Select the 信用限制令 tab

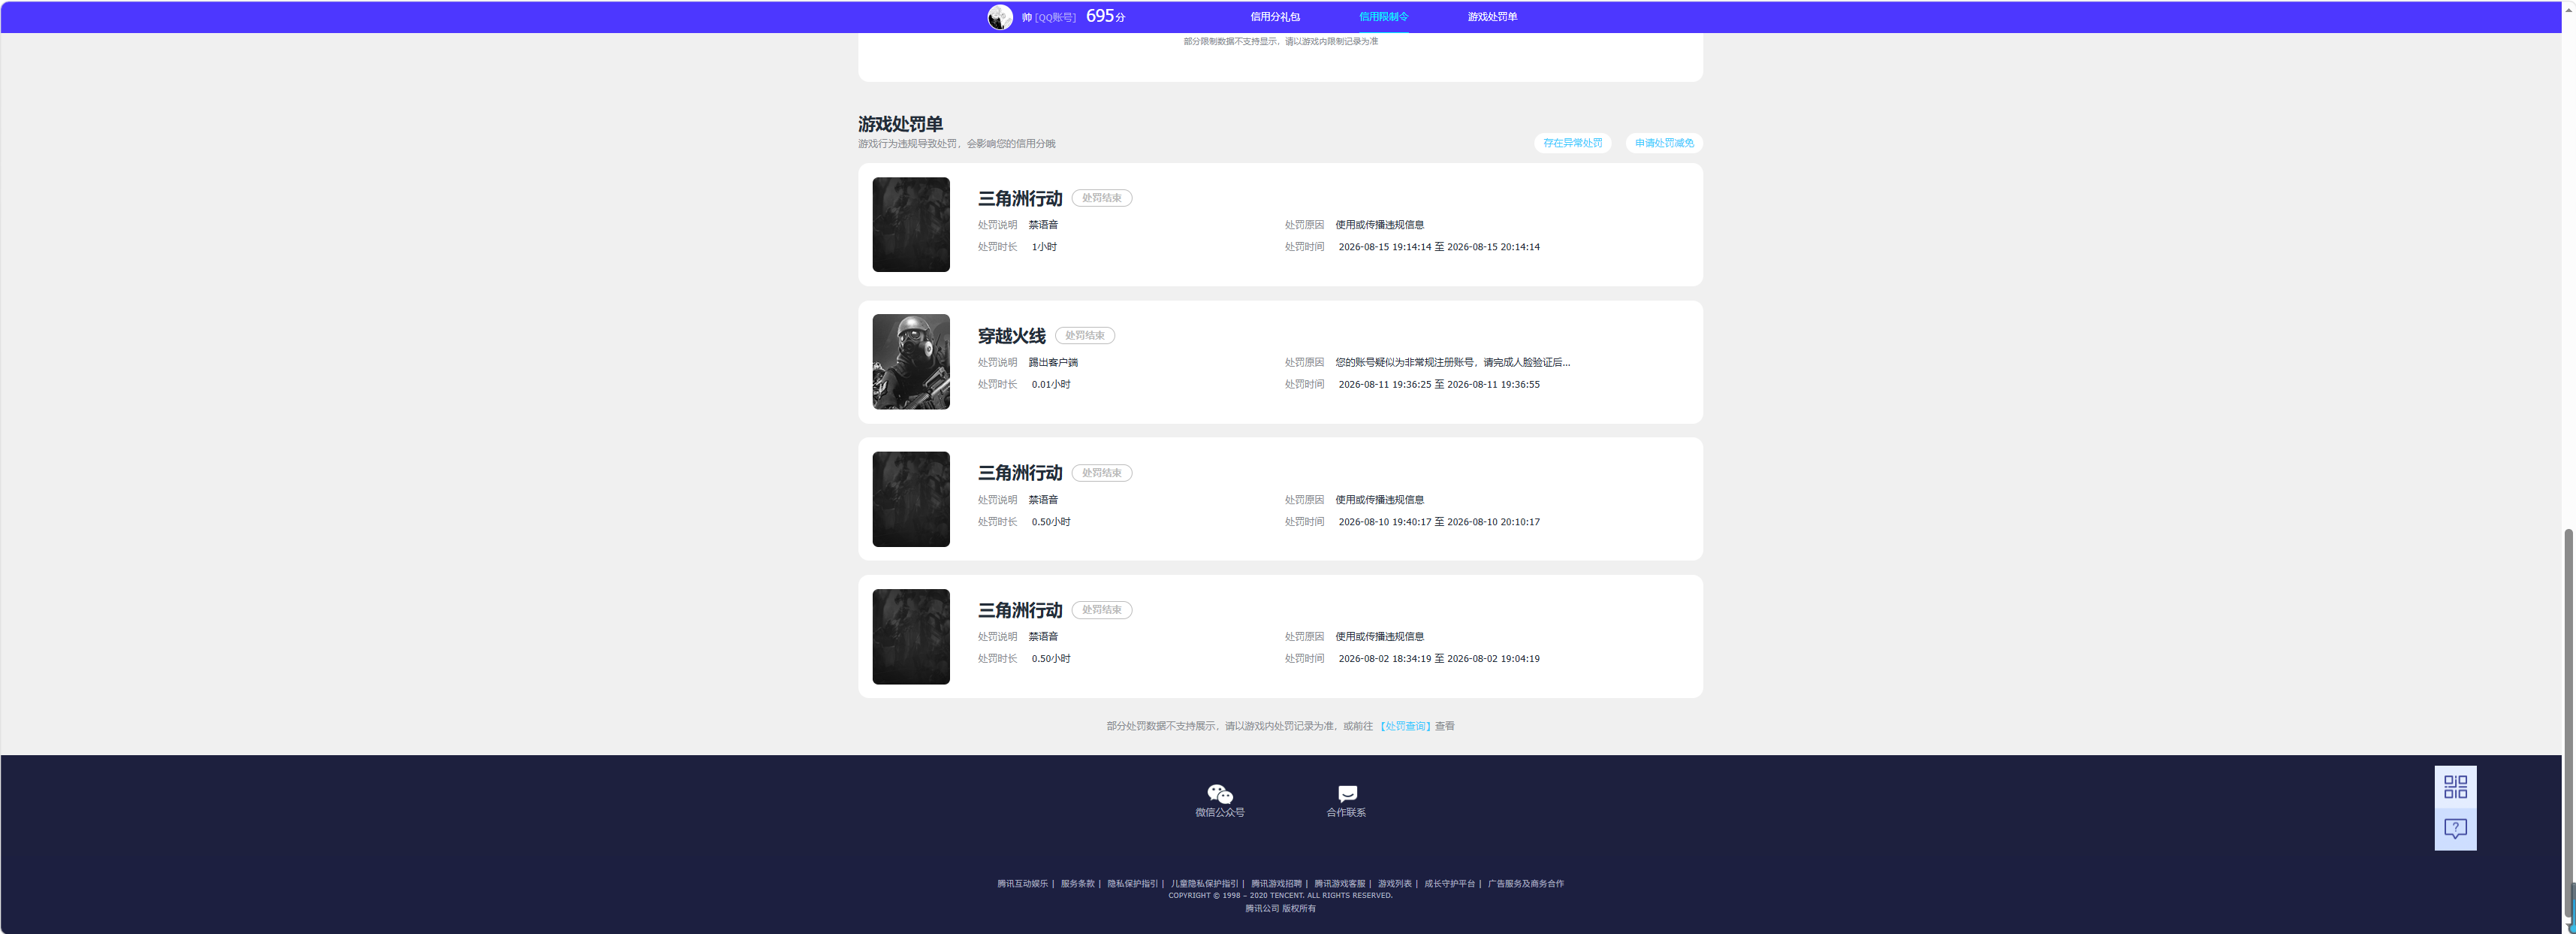pos(1384,17)
